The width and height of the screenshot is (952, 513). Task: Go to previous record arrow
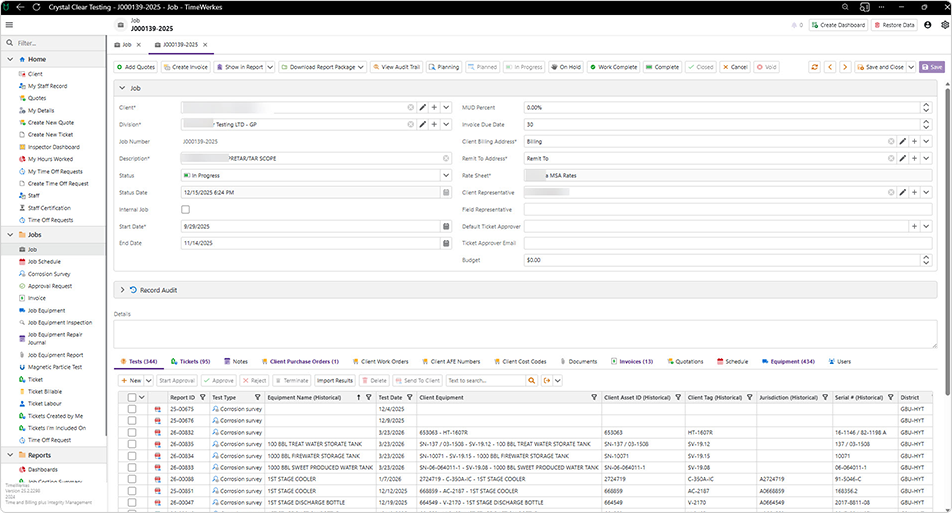(830, 67)
